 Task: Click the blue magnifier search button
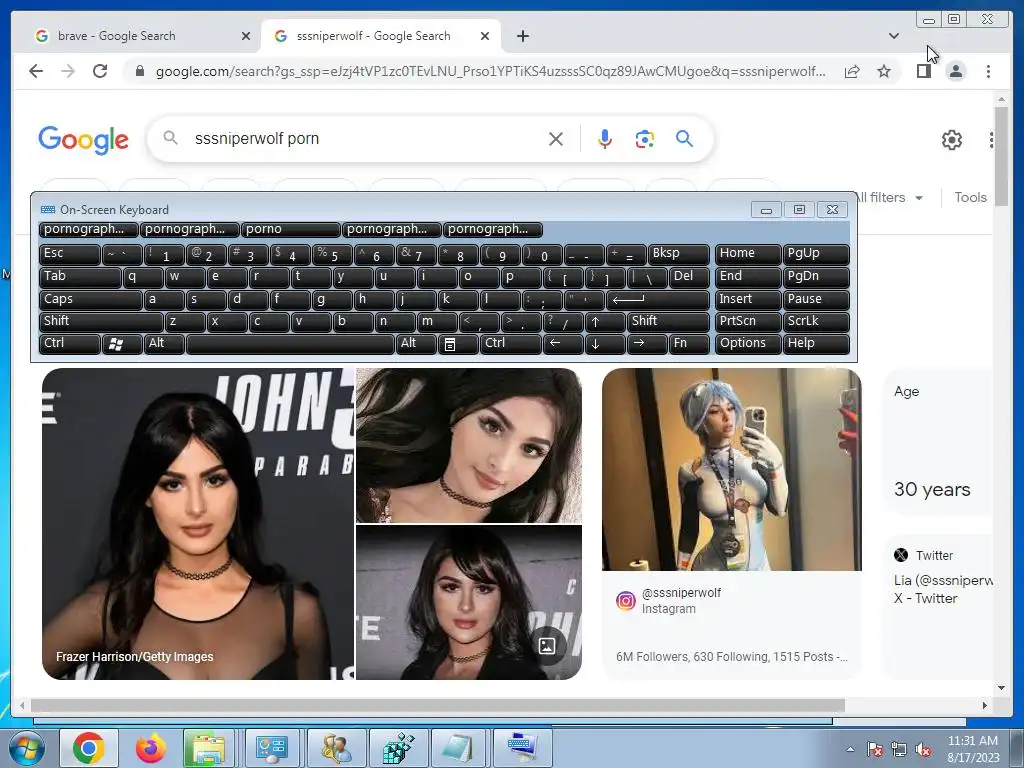684,138
